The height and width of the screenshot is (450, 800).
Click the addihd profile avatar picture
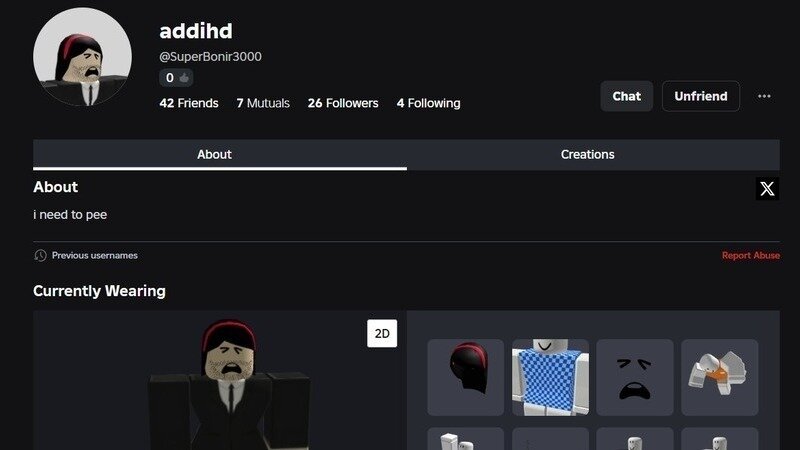point(82,57)
